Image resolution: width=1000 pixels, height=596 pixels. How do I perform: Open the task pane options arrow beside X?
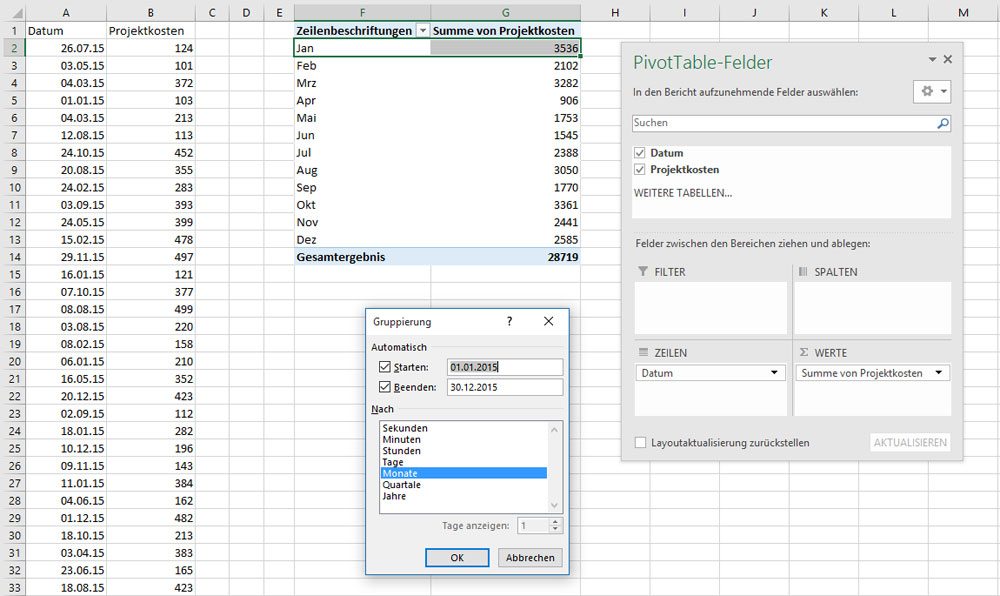tap(932, 60)
